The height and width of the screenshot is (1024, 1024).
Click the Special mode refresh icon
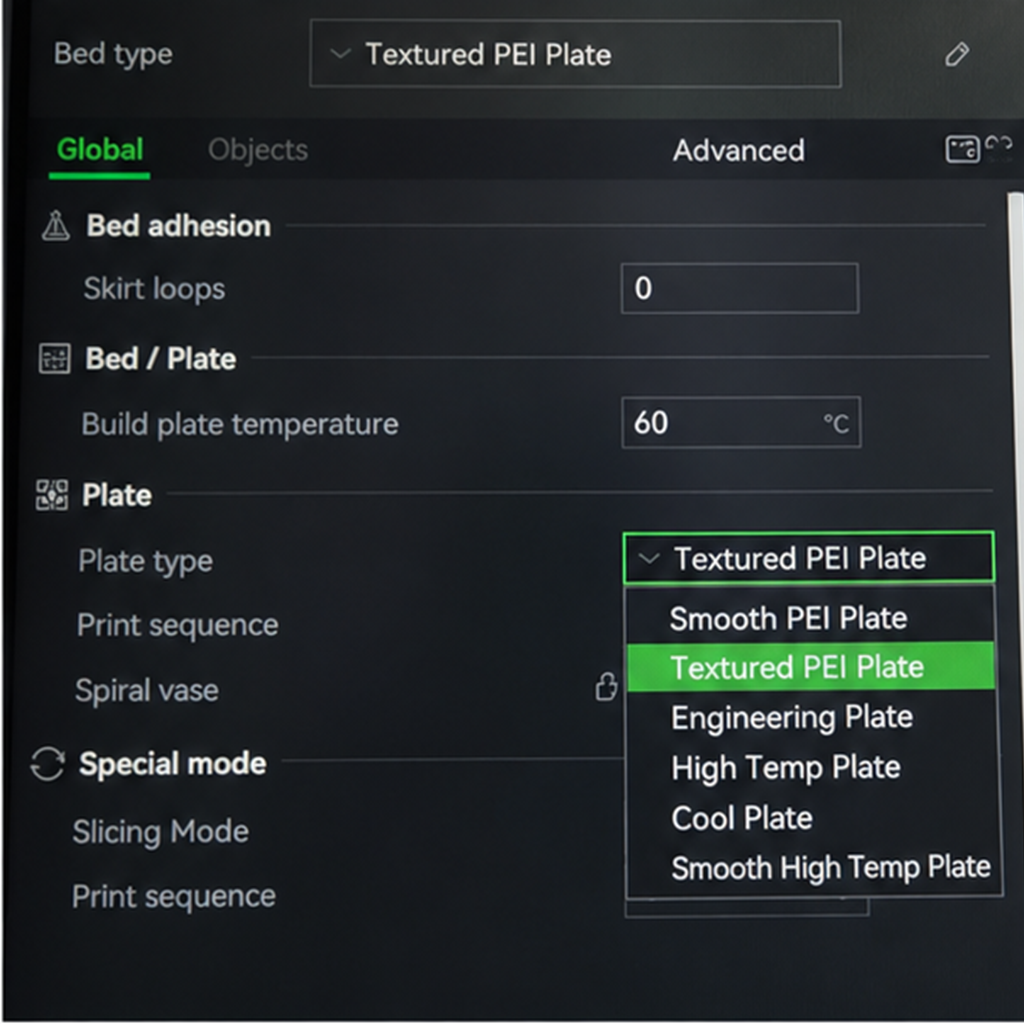[48, 763]
